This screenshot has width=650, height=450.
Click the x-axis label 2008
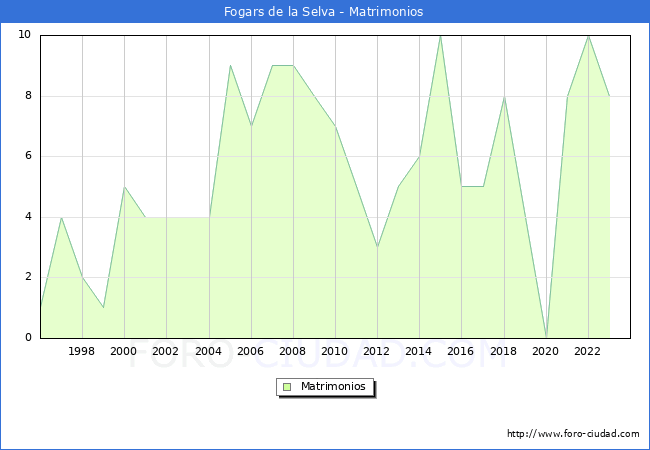click(x=293, y=351)
